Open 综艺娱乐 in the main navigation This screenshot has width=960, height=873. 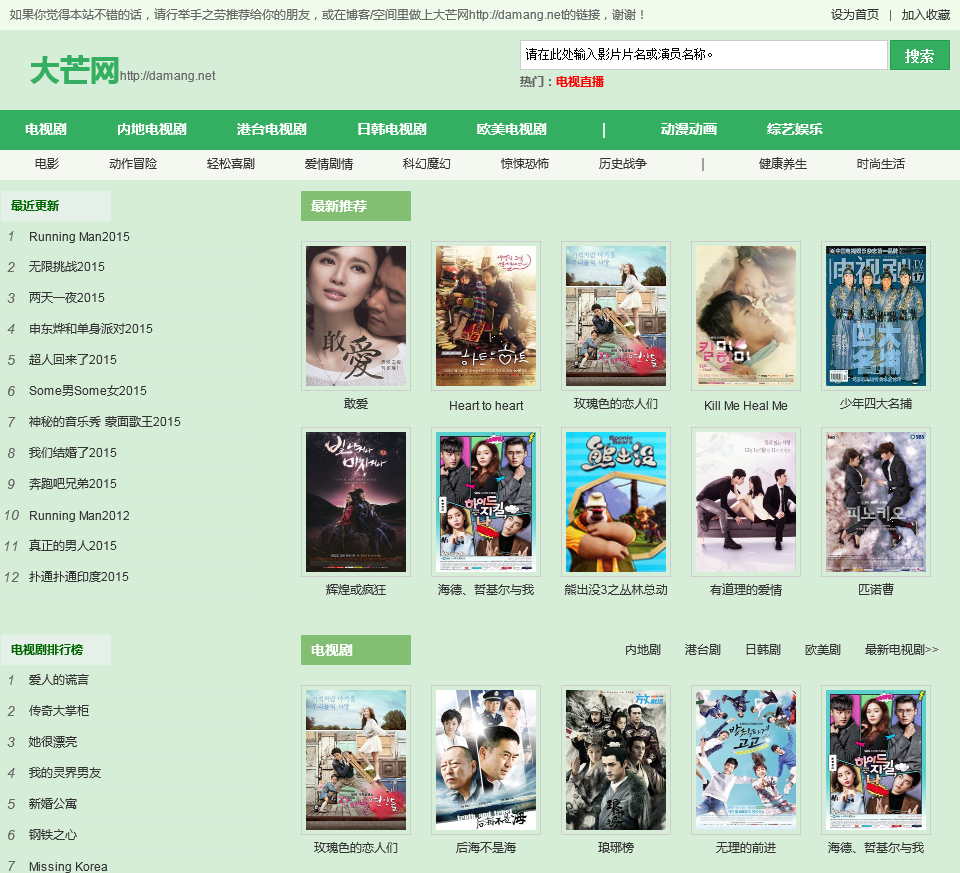795,129
